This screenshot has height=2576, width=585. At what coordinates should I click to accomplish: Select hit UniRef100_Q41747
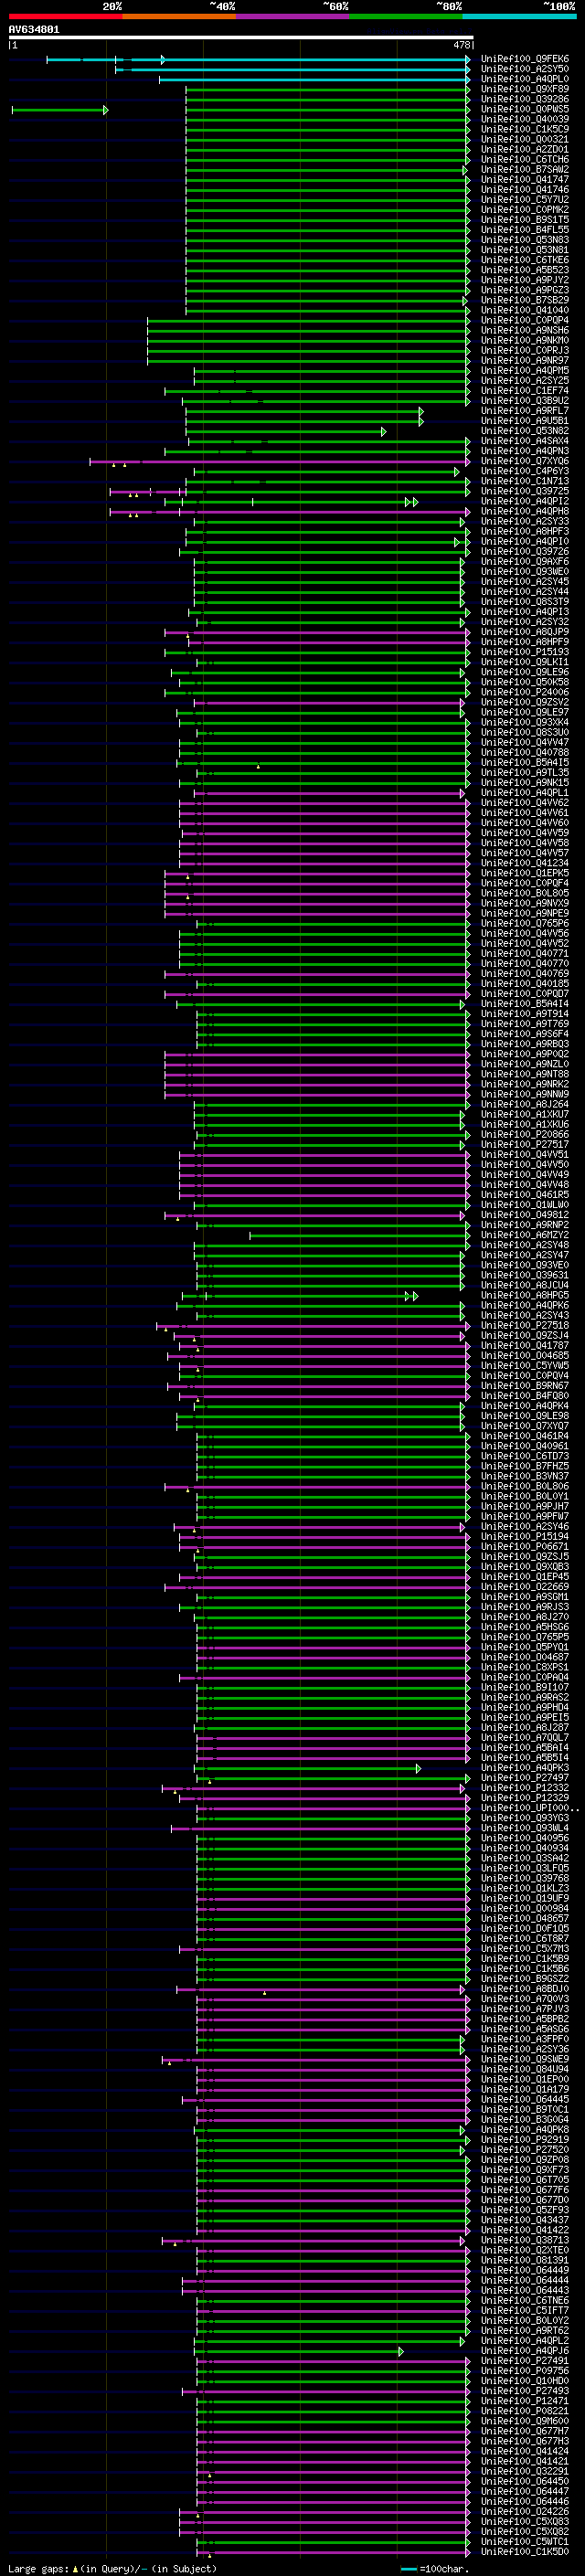tap(525, 180)
